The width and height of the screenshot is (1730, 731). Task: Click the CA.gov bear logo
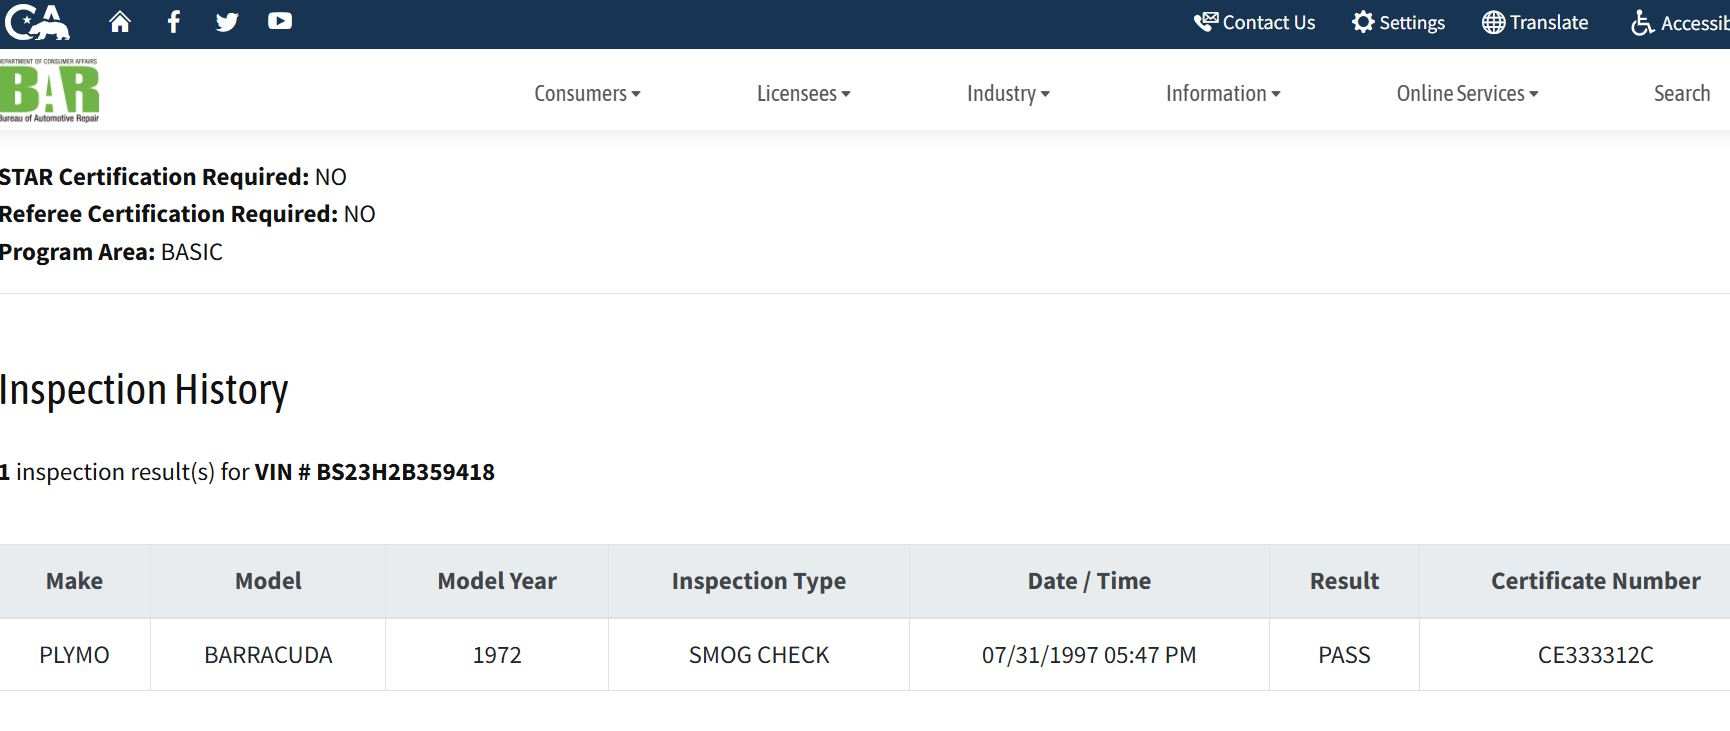(x=37, y=21)
